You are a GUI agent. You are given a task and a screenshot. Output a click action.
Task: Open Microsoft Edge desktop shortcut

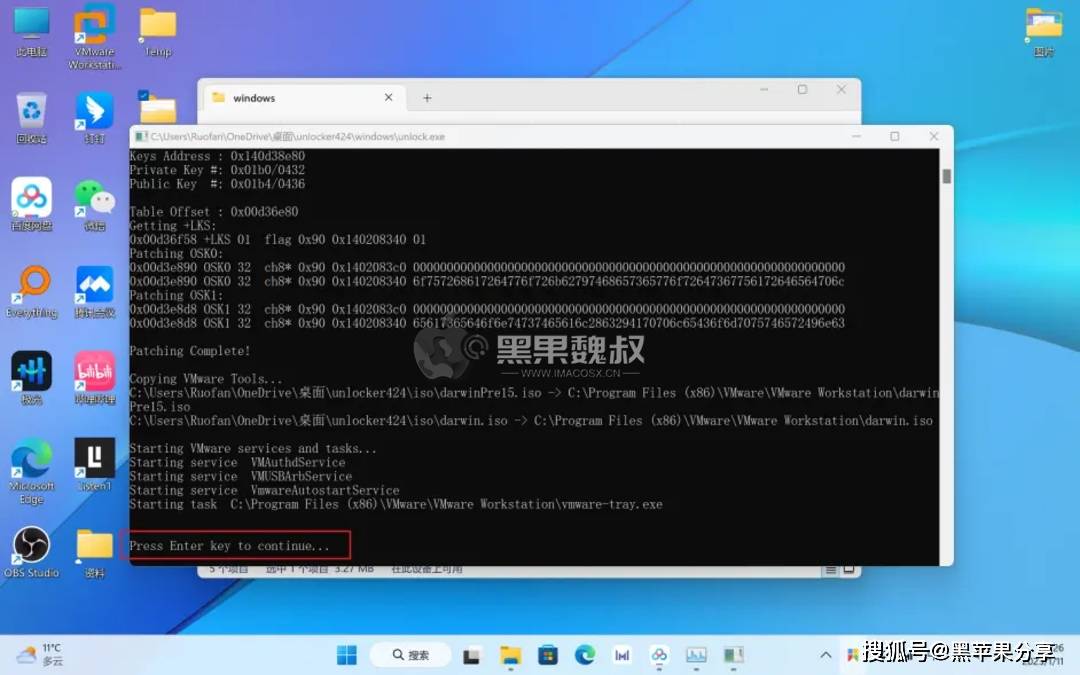tap(32, 472)
